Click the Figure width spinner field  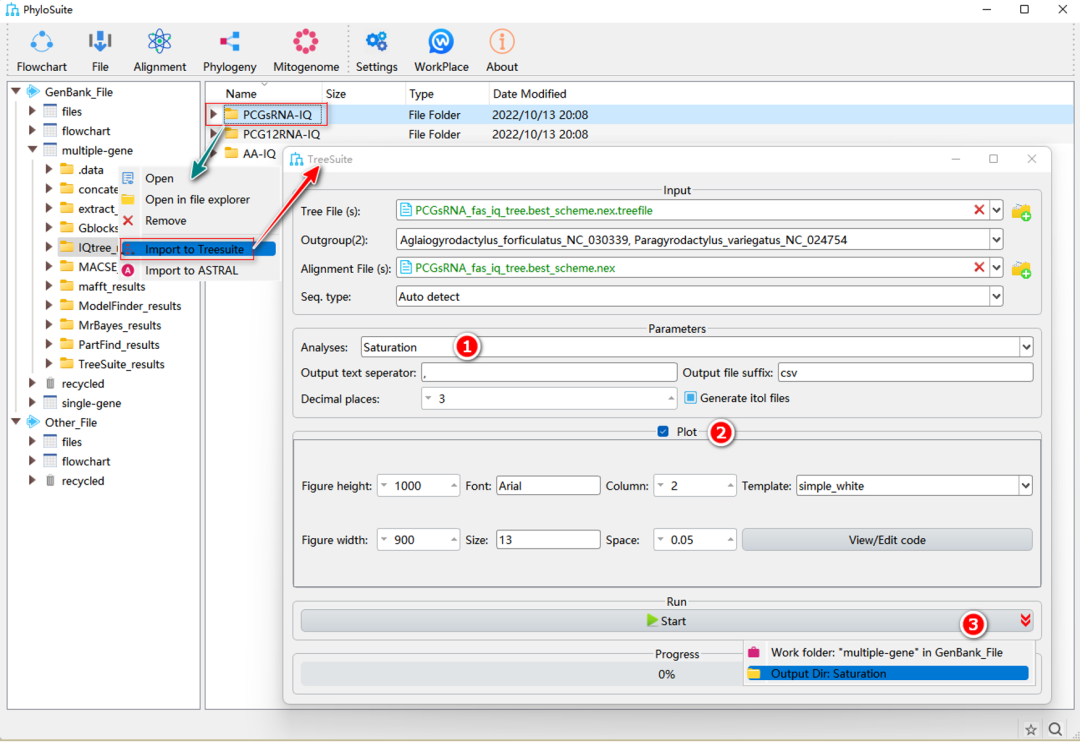(x=418, y=540)
